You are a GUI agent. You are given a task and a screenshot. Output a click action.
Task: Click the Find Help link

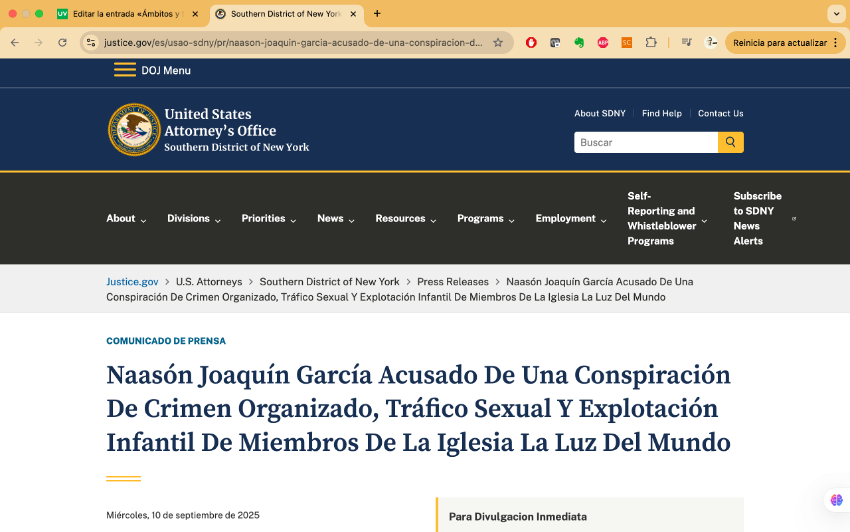coord(661,114)
